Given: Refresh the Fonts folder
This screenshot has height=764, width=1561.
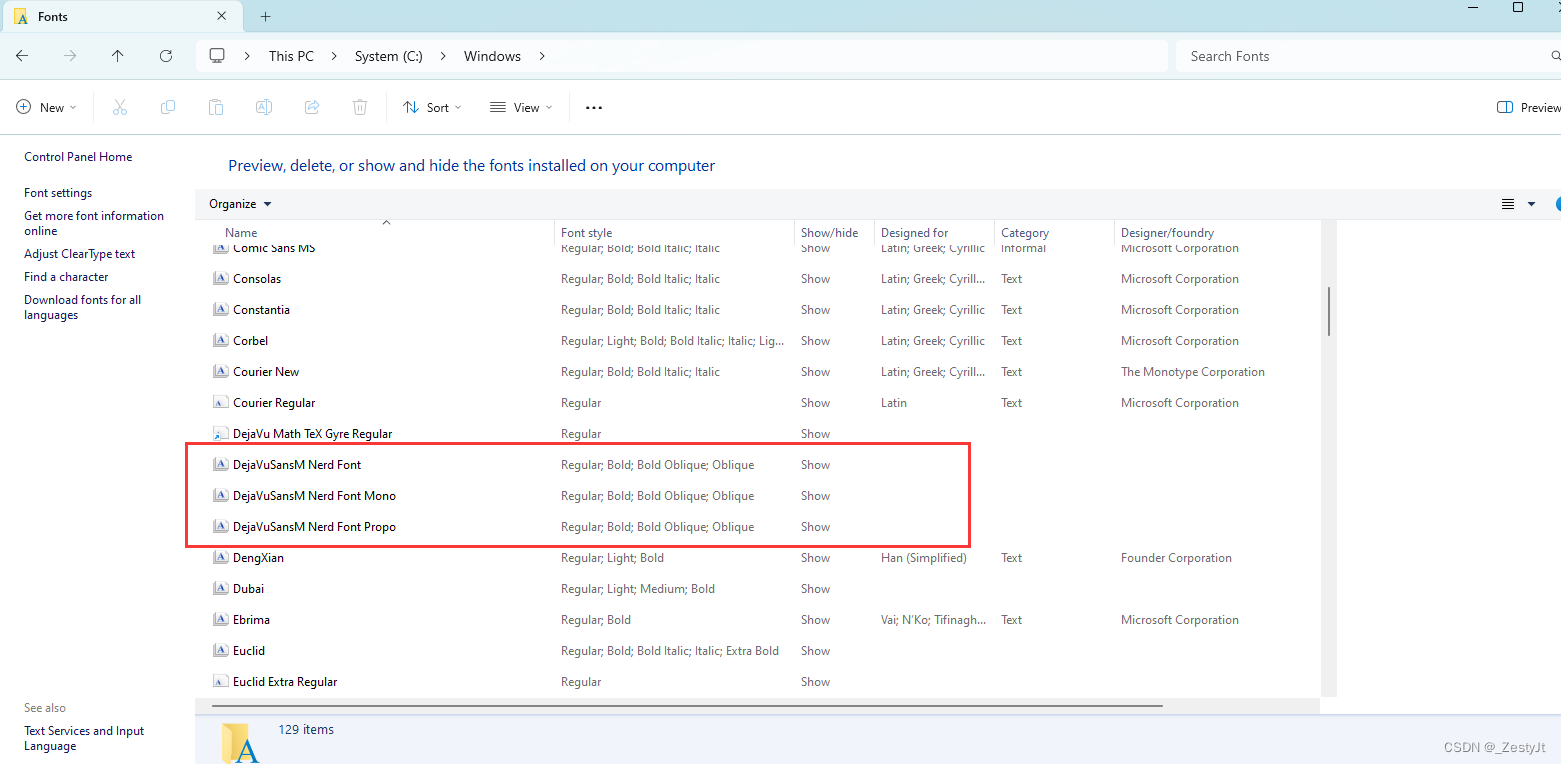Looking at the screenshot, I should coord(166,56).
